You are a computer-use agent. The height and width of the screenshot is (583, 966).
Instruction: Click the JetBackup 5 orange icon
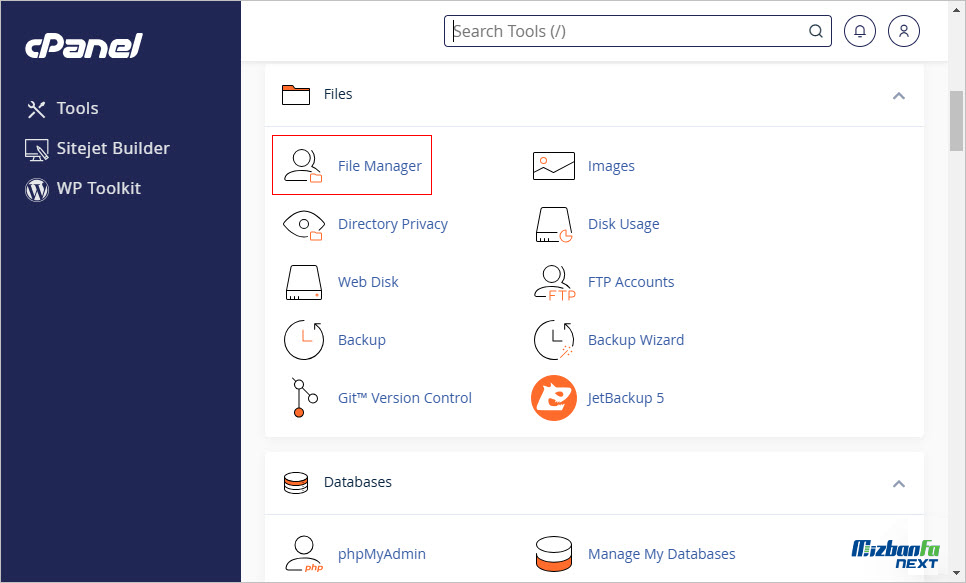point(553,398)
